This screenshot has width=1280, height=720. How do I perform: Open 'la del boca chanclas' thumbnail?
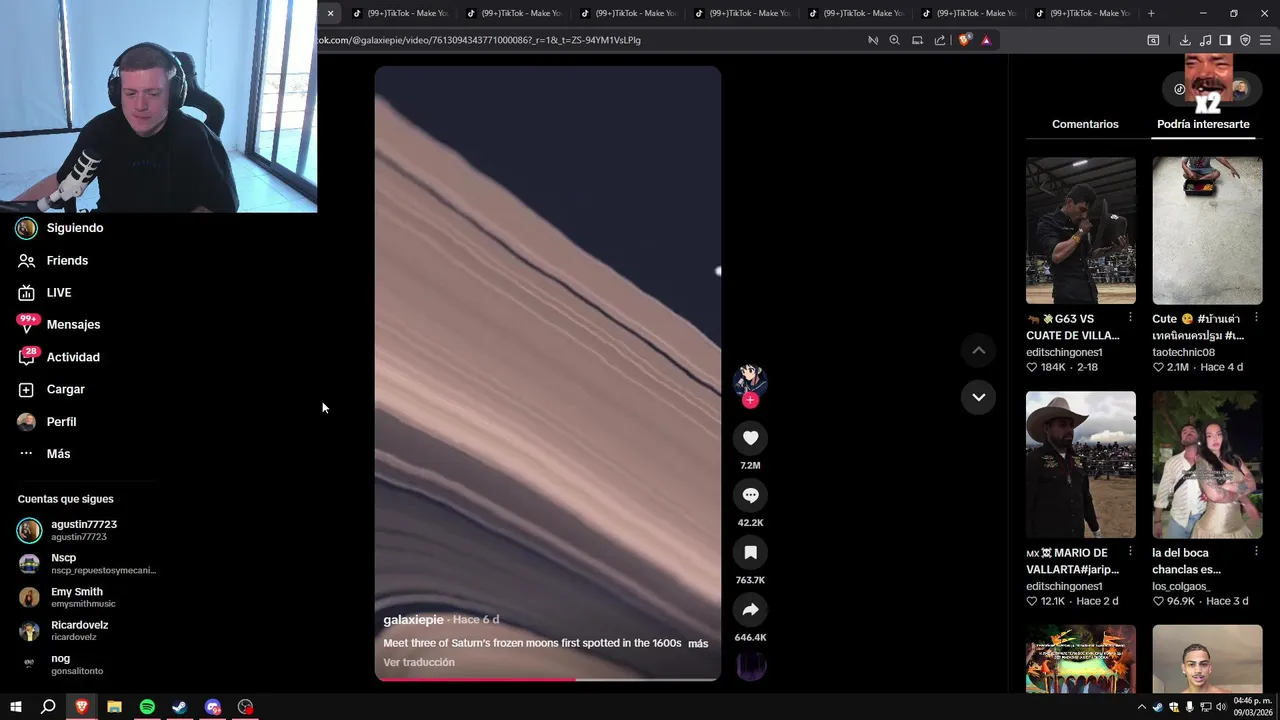[1207, 464]
